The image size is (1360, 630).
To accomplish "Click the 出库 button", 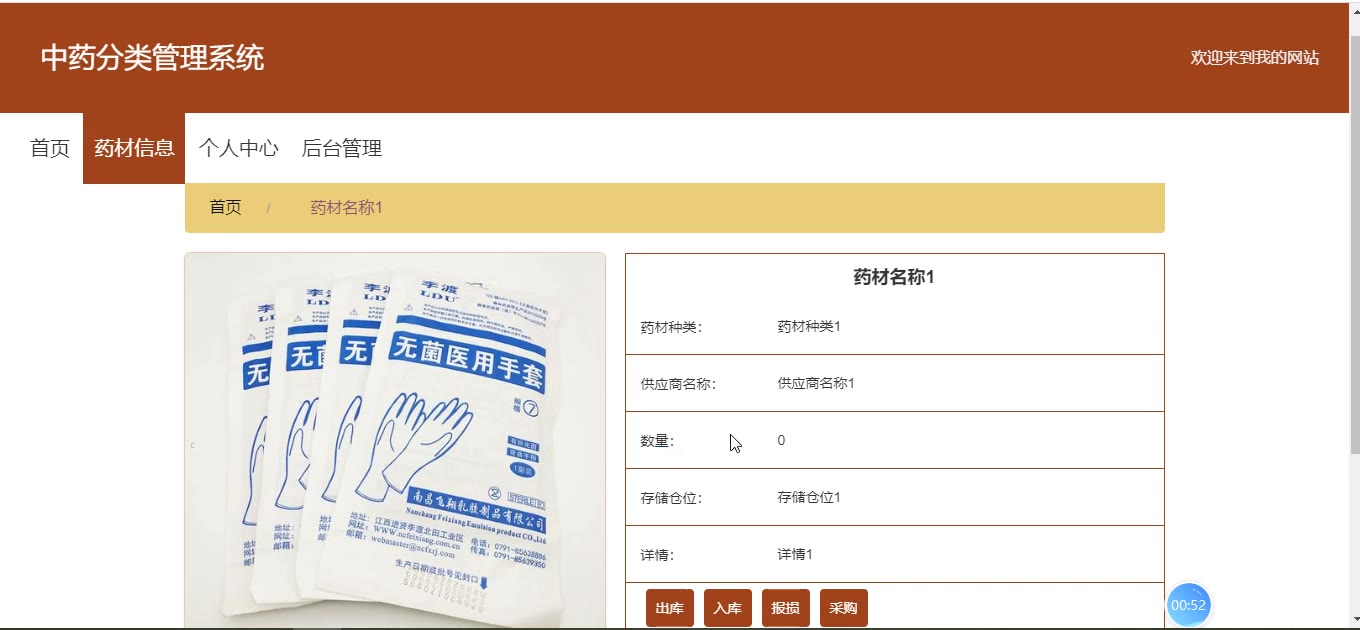I will [670, 608].
